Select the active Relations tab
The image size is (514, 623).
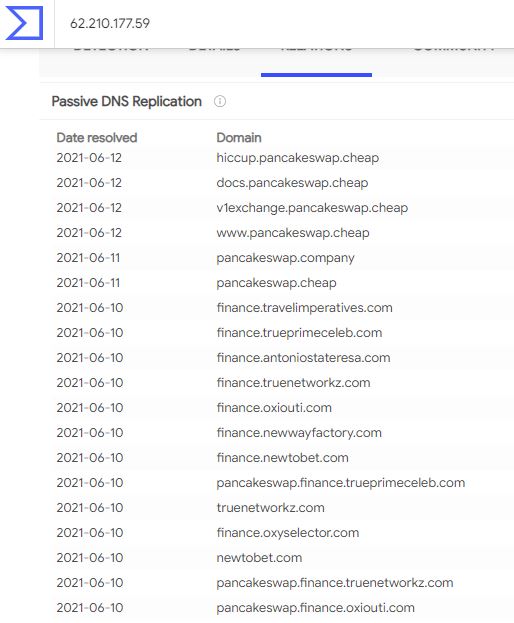316,50
